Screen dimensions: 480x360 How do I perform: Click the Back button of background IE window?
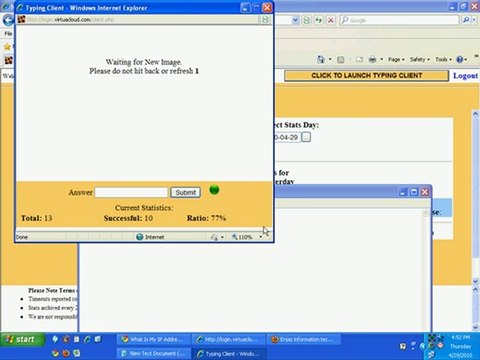(7, 20)
